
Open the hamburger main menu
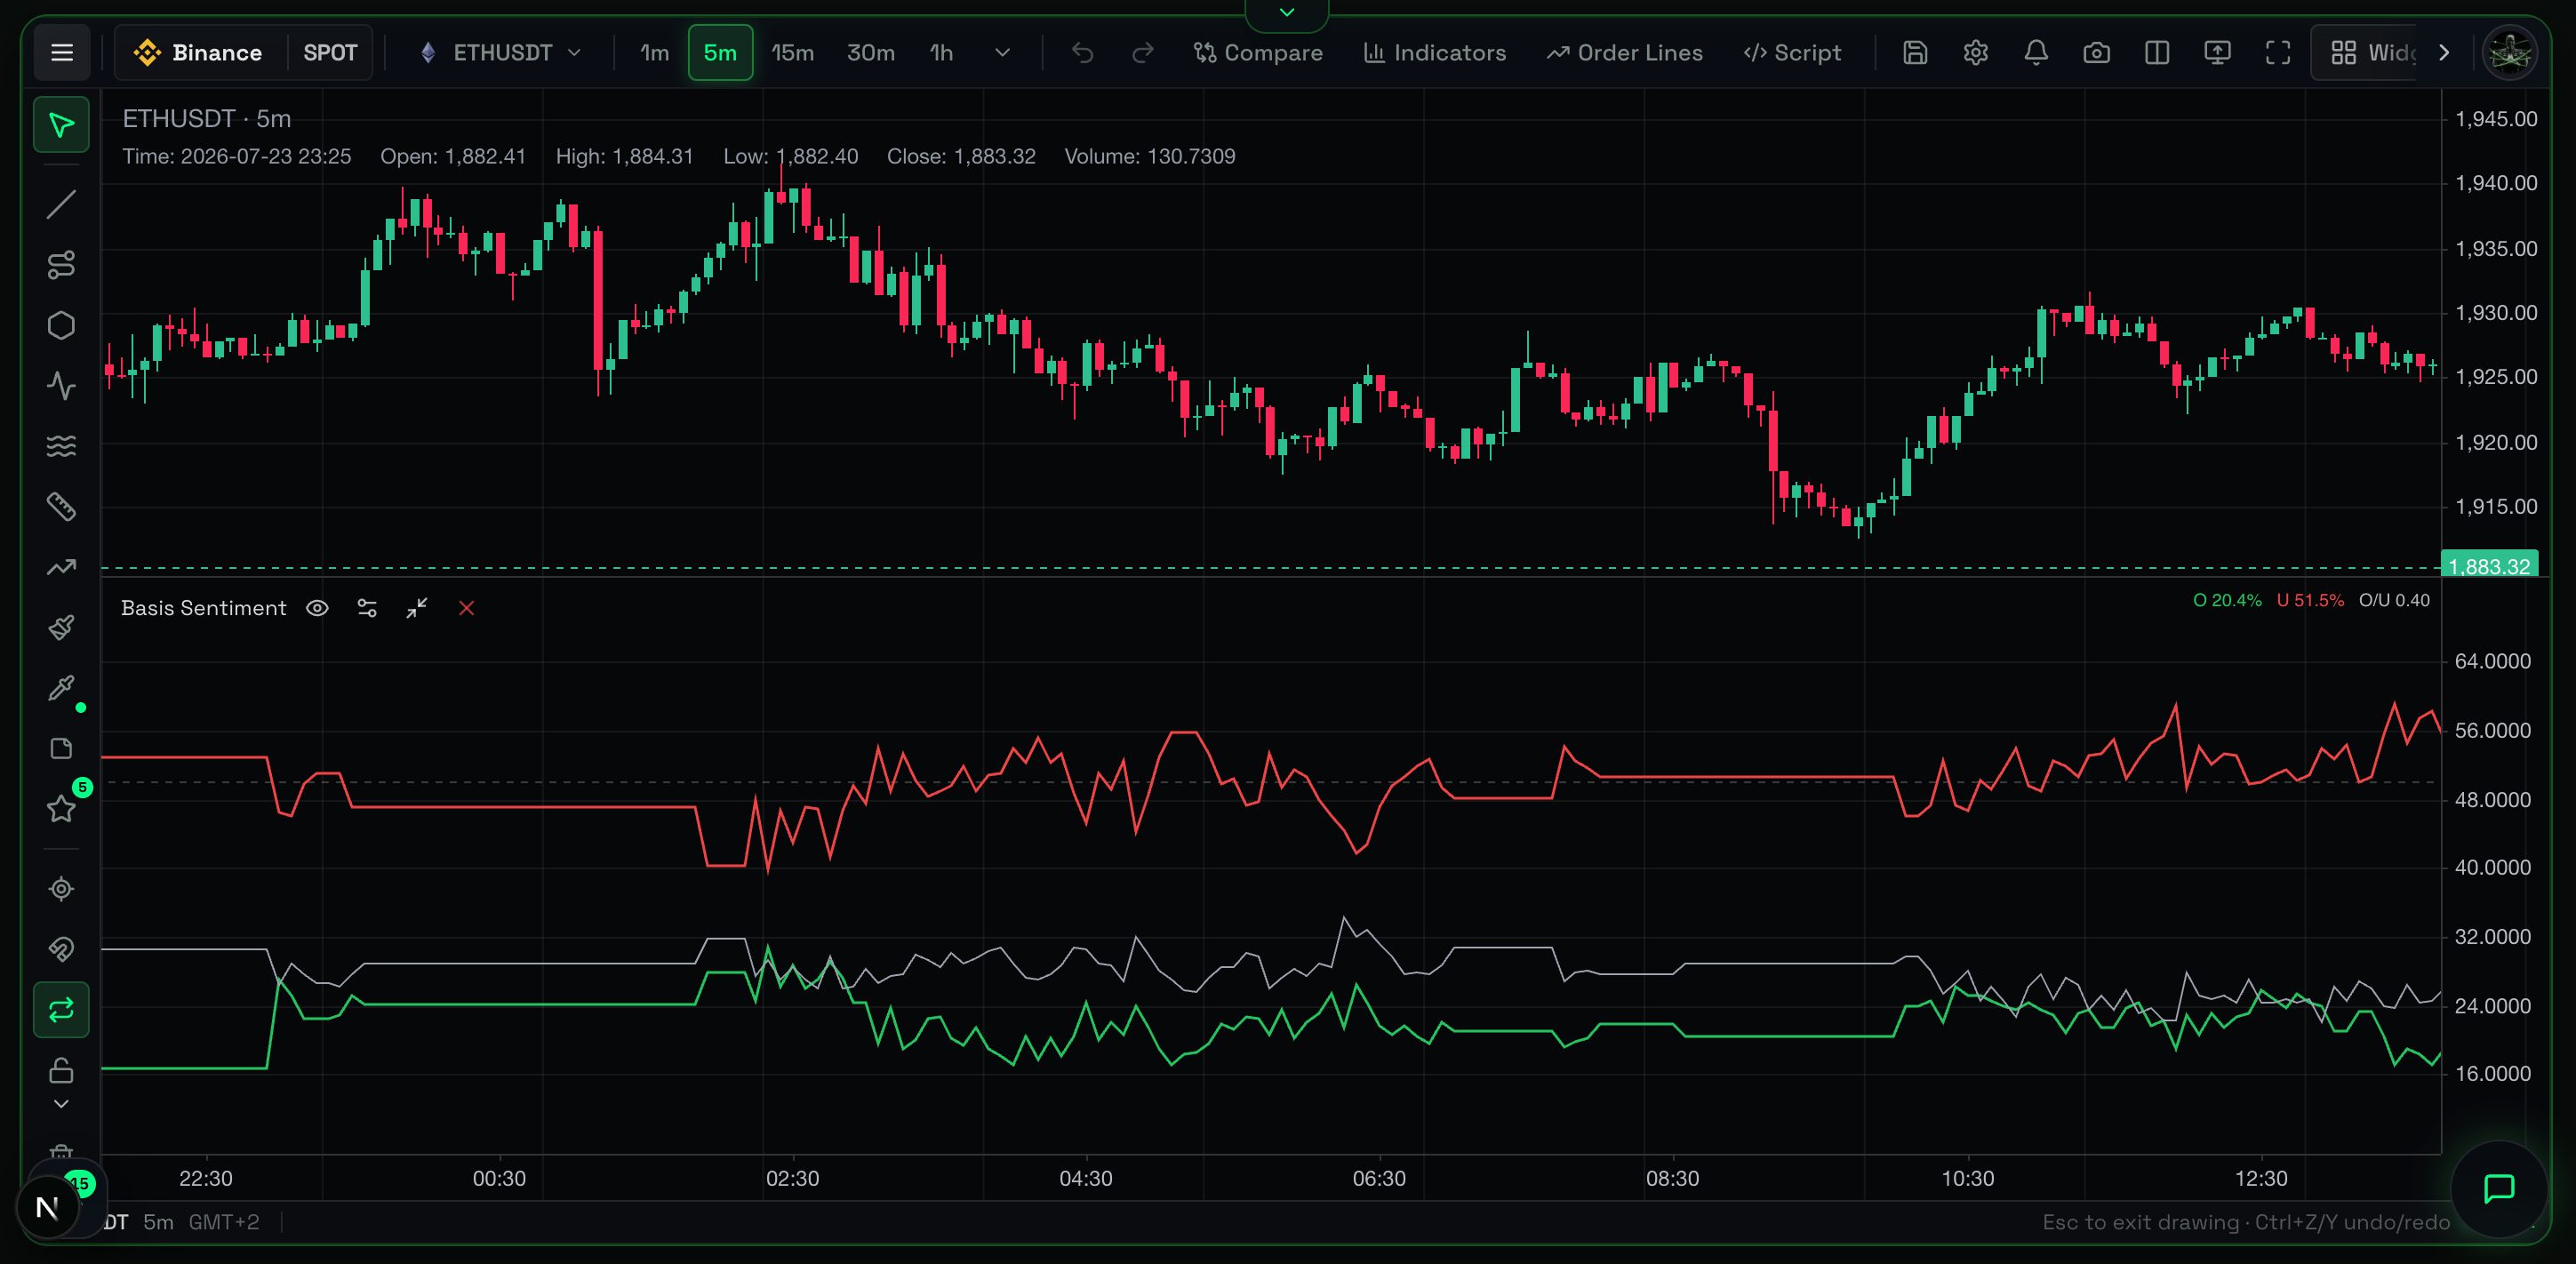point(62,53)
